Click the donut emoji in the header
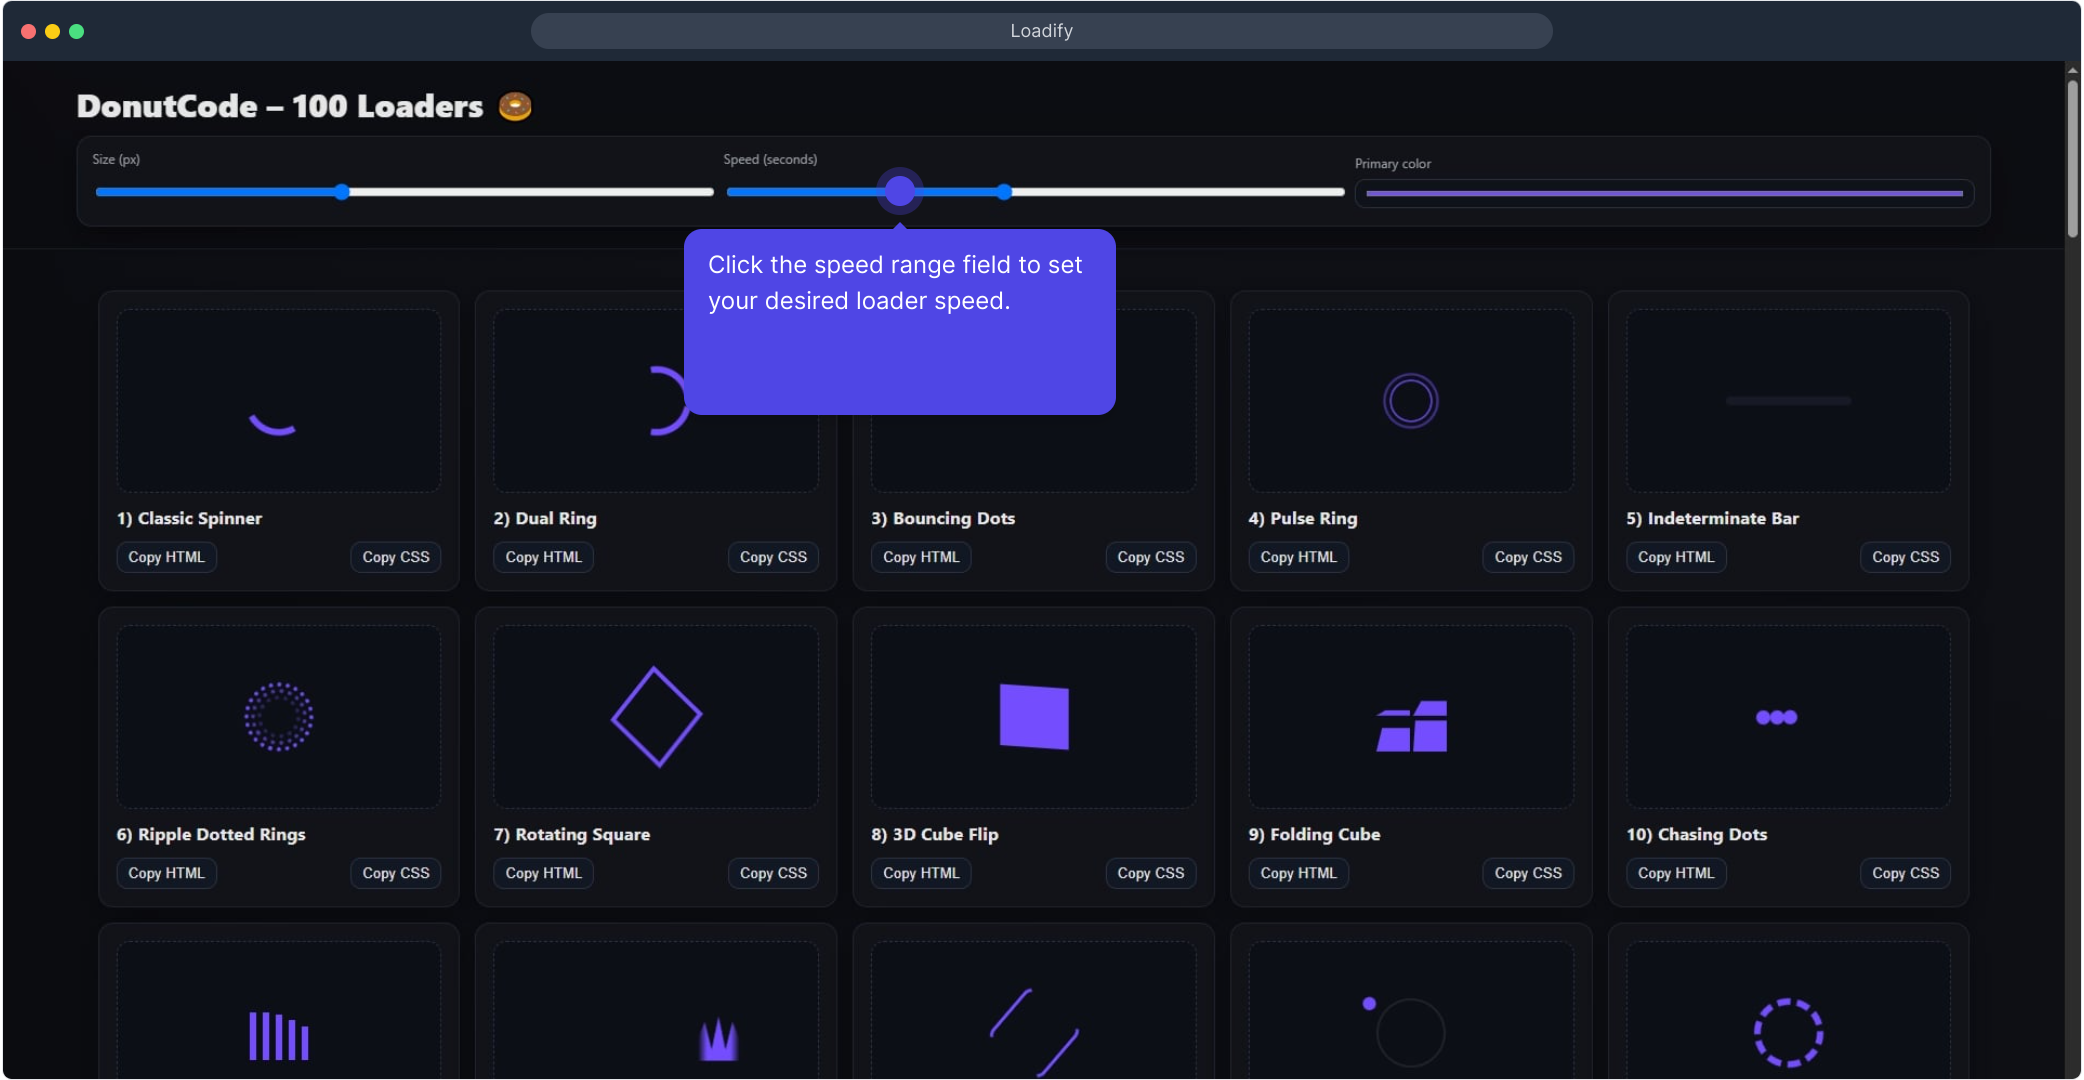This screenshot has width=2084, height=1080. [x=515, y=106]
